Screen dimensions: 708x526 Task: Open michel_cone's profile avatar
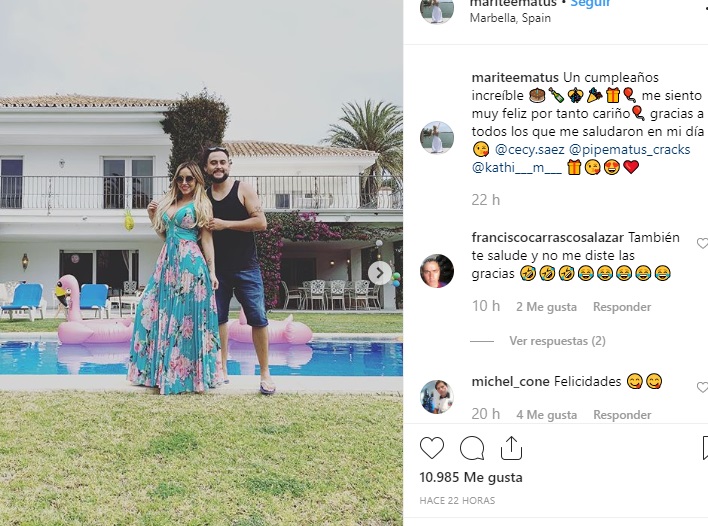(437, 397)
